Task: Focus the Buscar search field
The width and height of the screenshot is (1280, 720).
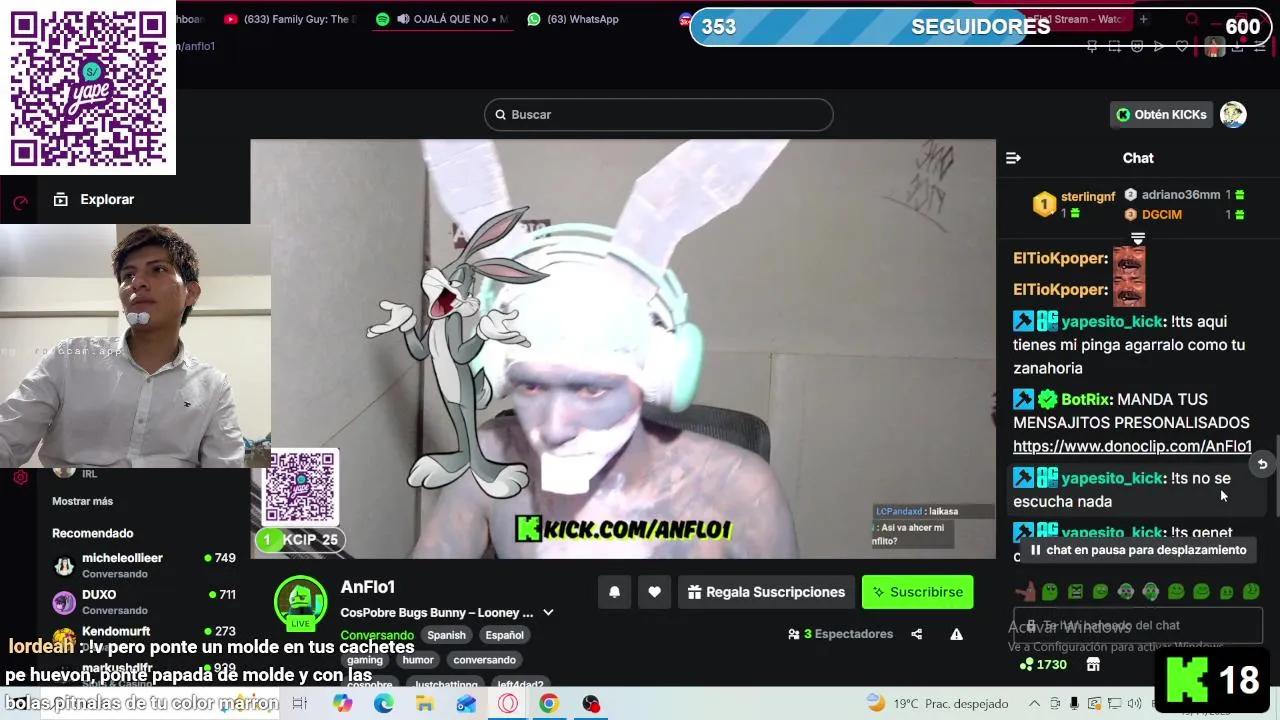Action: tap(659, 114)
